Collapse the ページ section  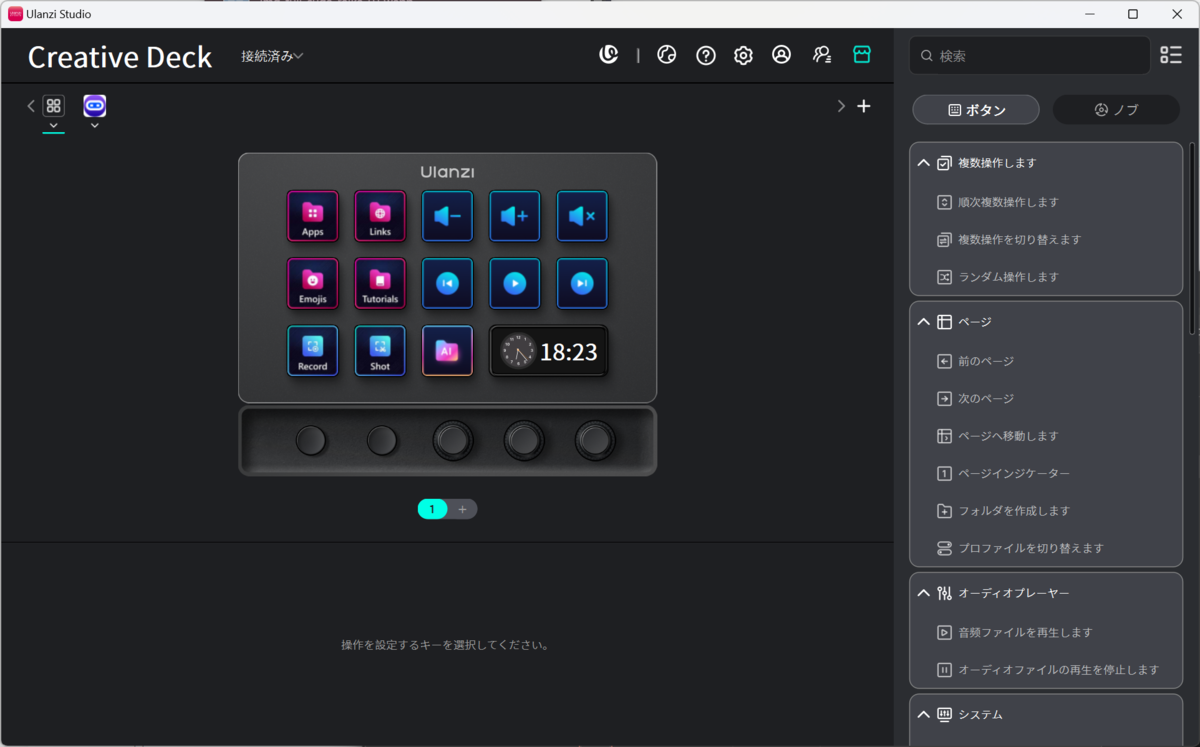coord(924,322)
